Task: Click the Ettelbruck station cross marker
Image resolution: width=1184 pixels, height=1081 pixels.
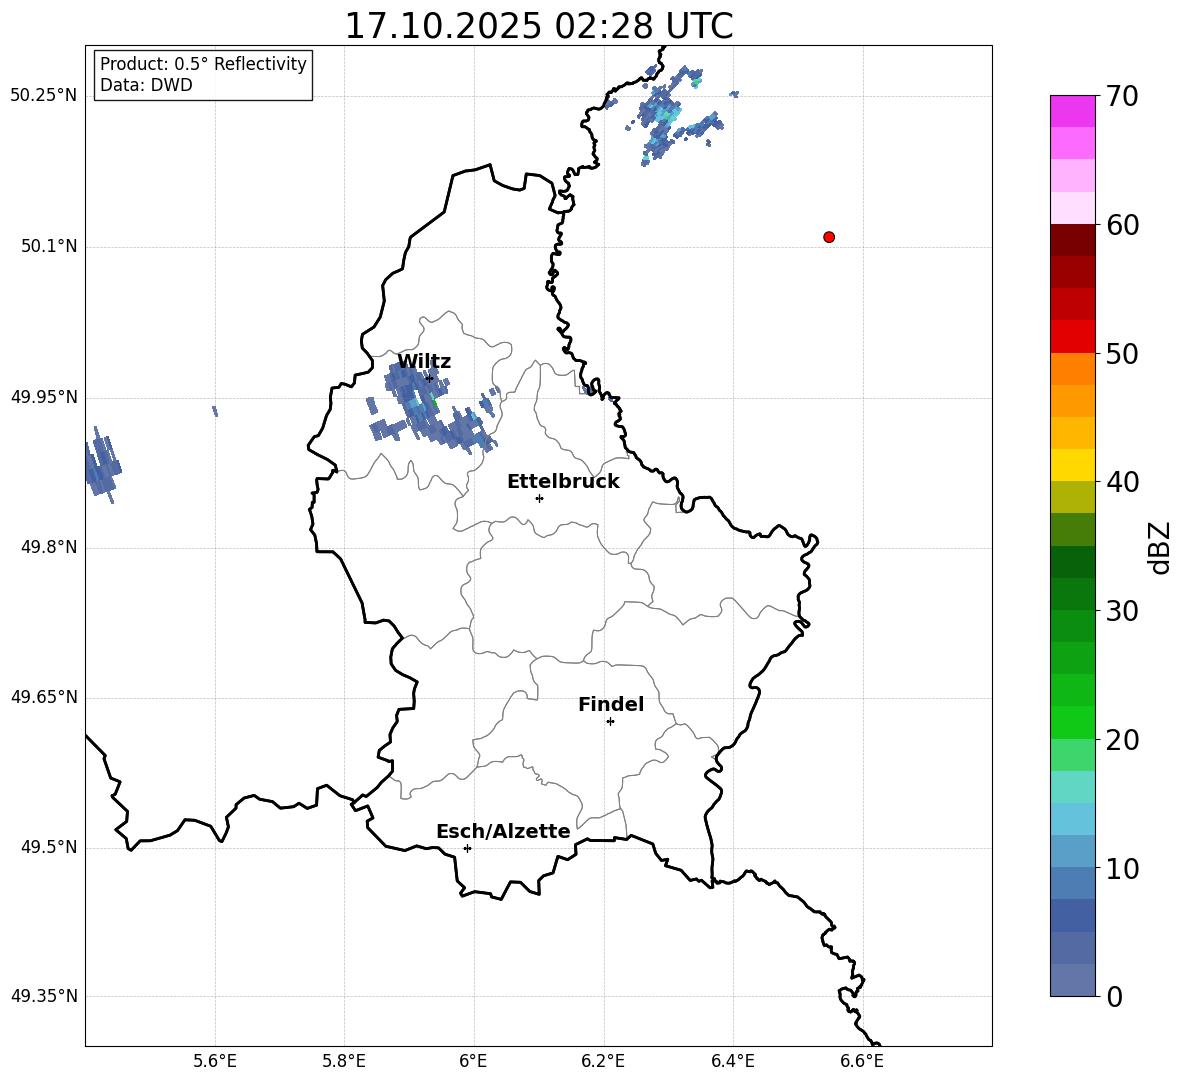Action: 539,498
